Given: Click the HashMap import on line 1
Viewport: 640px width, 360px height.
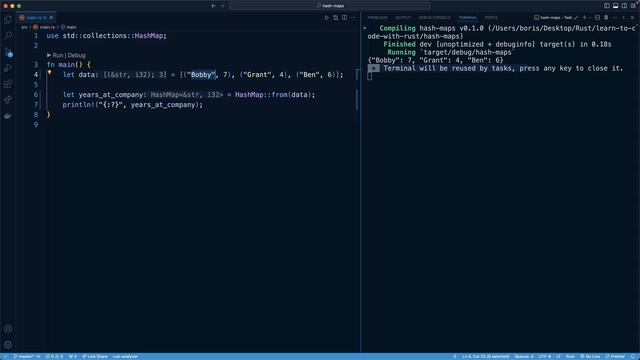Looking at the screenshot, I should [149, 36].
